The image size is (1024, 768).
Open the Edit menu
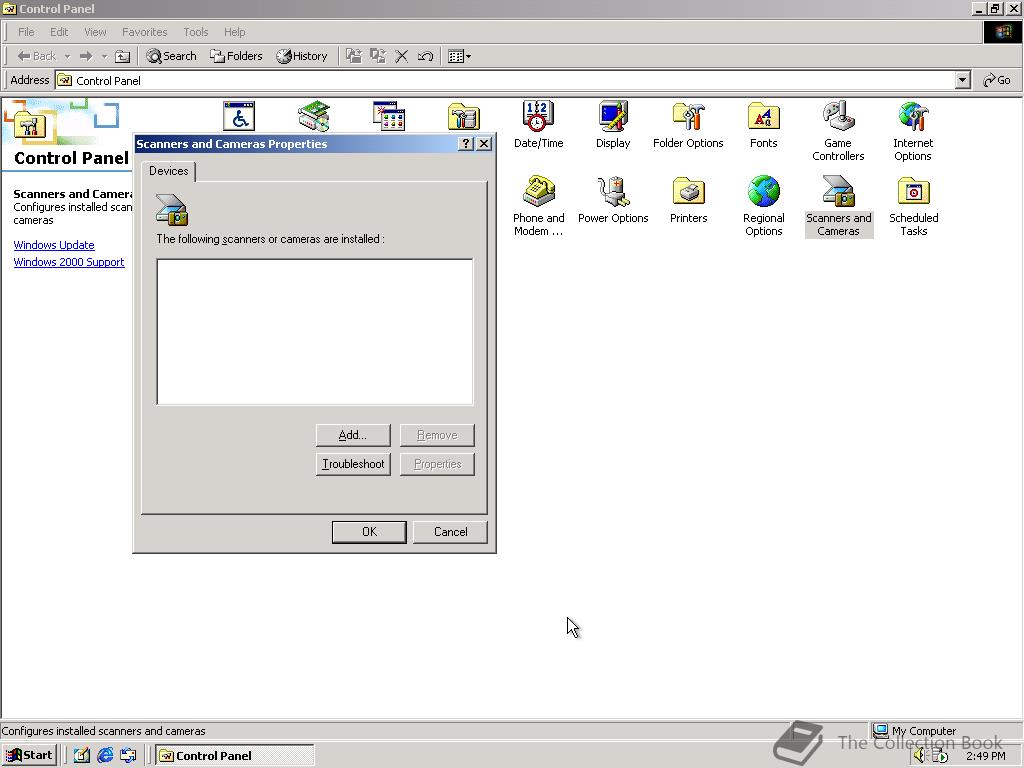[x=59, y=32]
